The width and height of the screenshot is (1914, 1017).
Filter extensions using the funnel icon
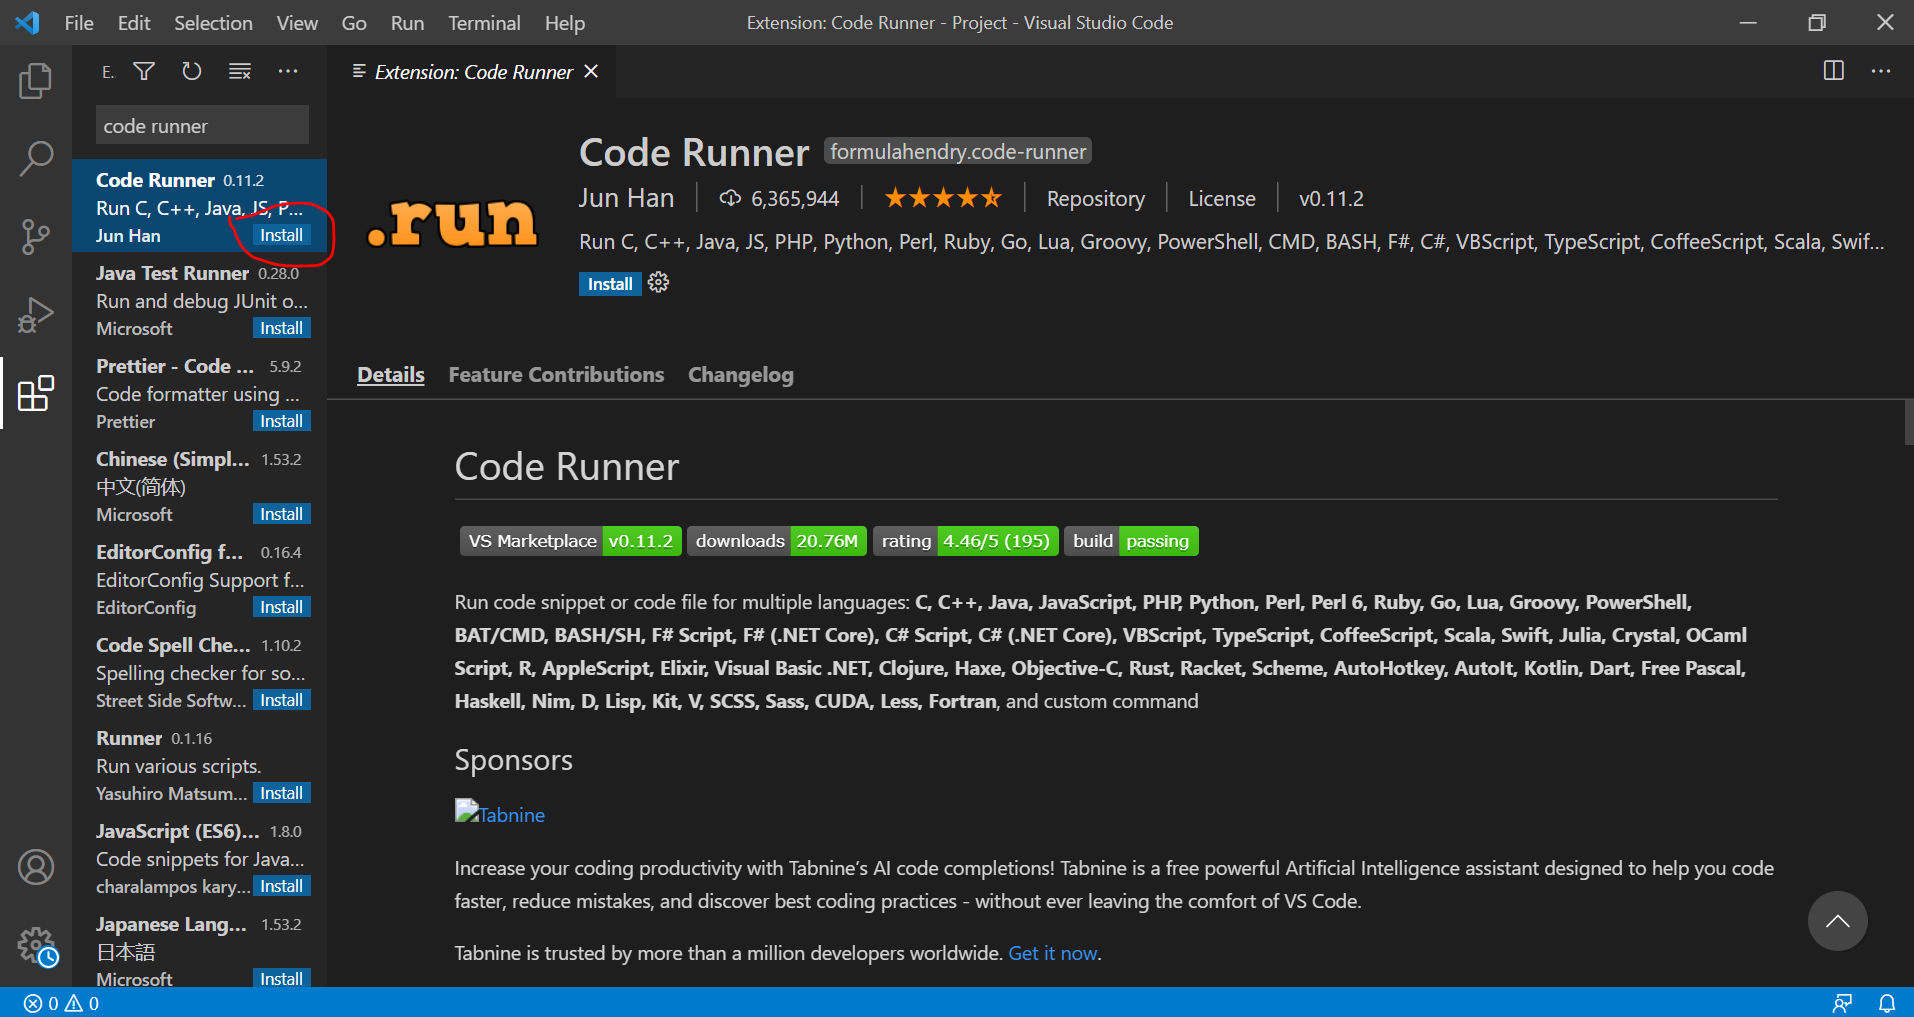144,71
